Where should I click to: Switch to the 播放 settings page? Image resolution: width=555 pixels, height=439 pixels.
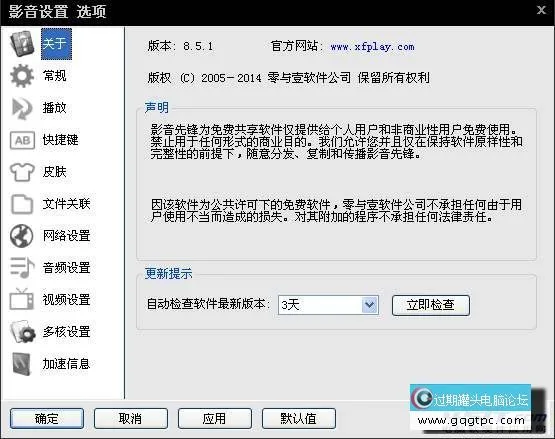55,108
